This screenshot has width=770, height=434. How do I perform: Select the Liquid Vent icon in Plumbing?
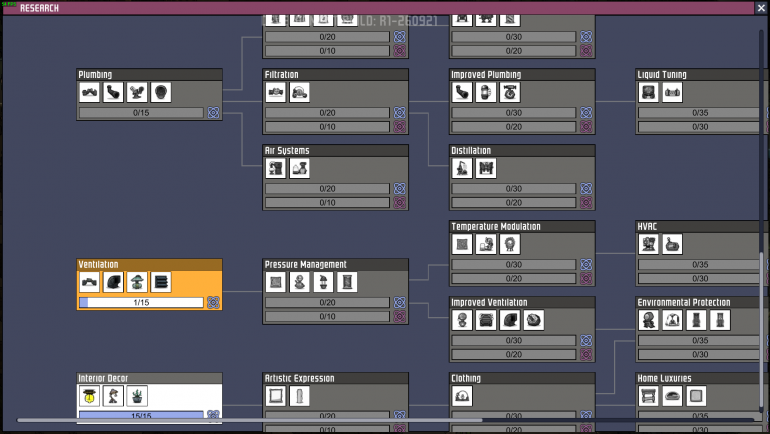click(161, 92)
